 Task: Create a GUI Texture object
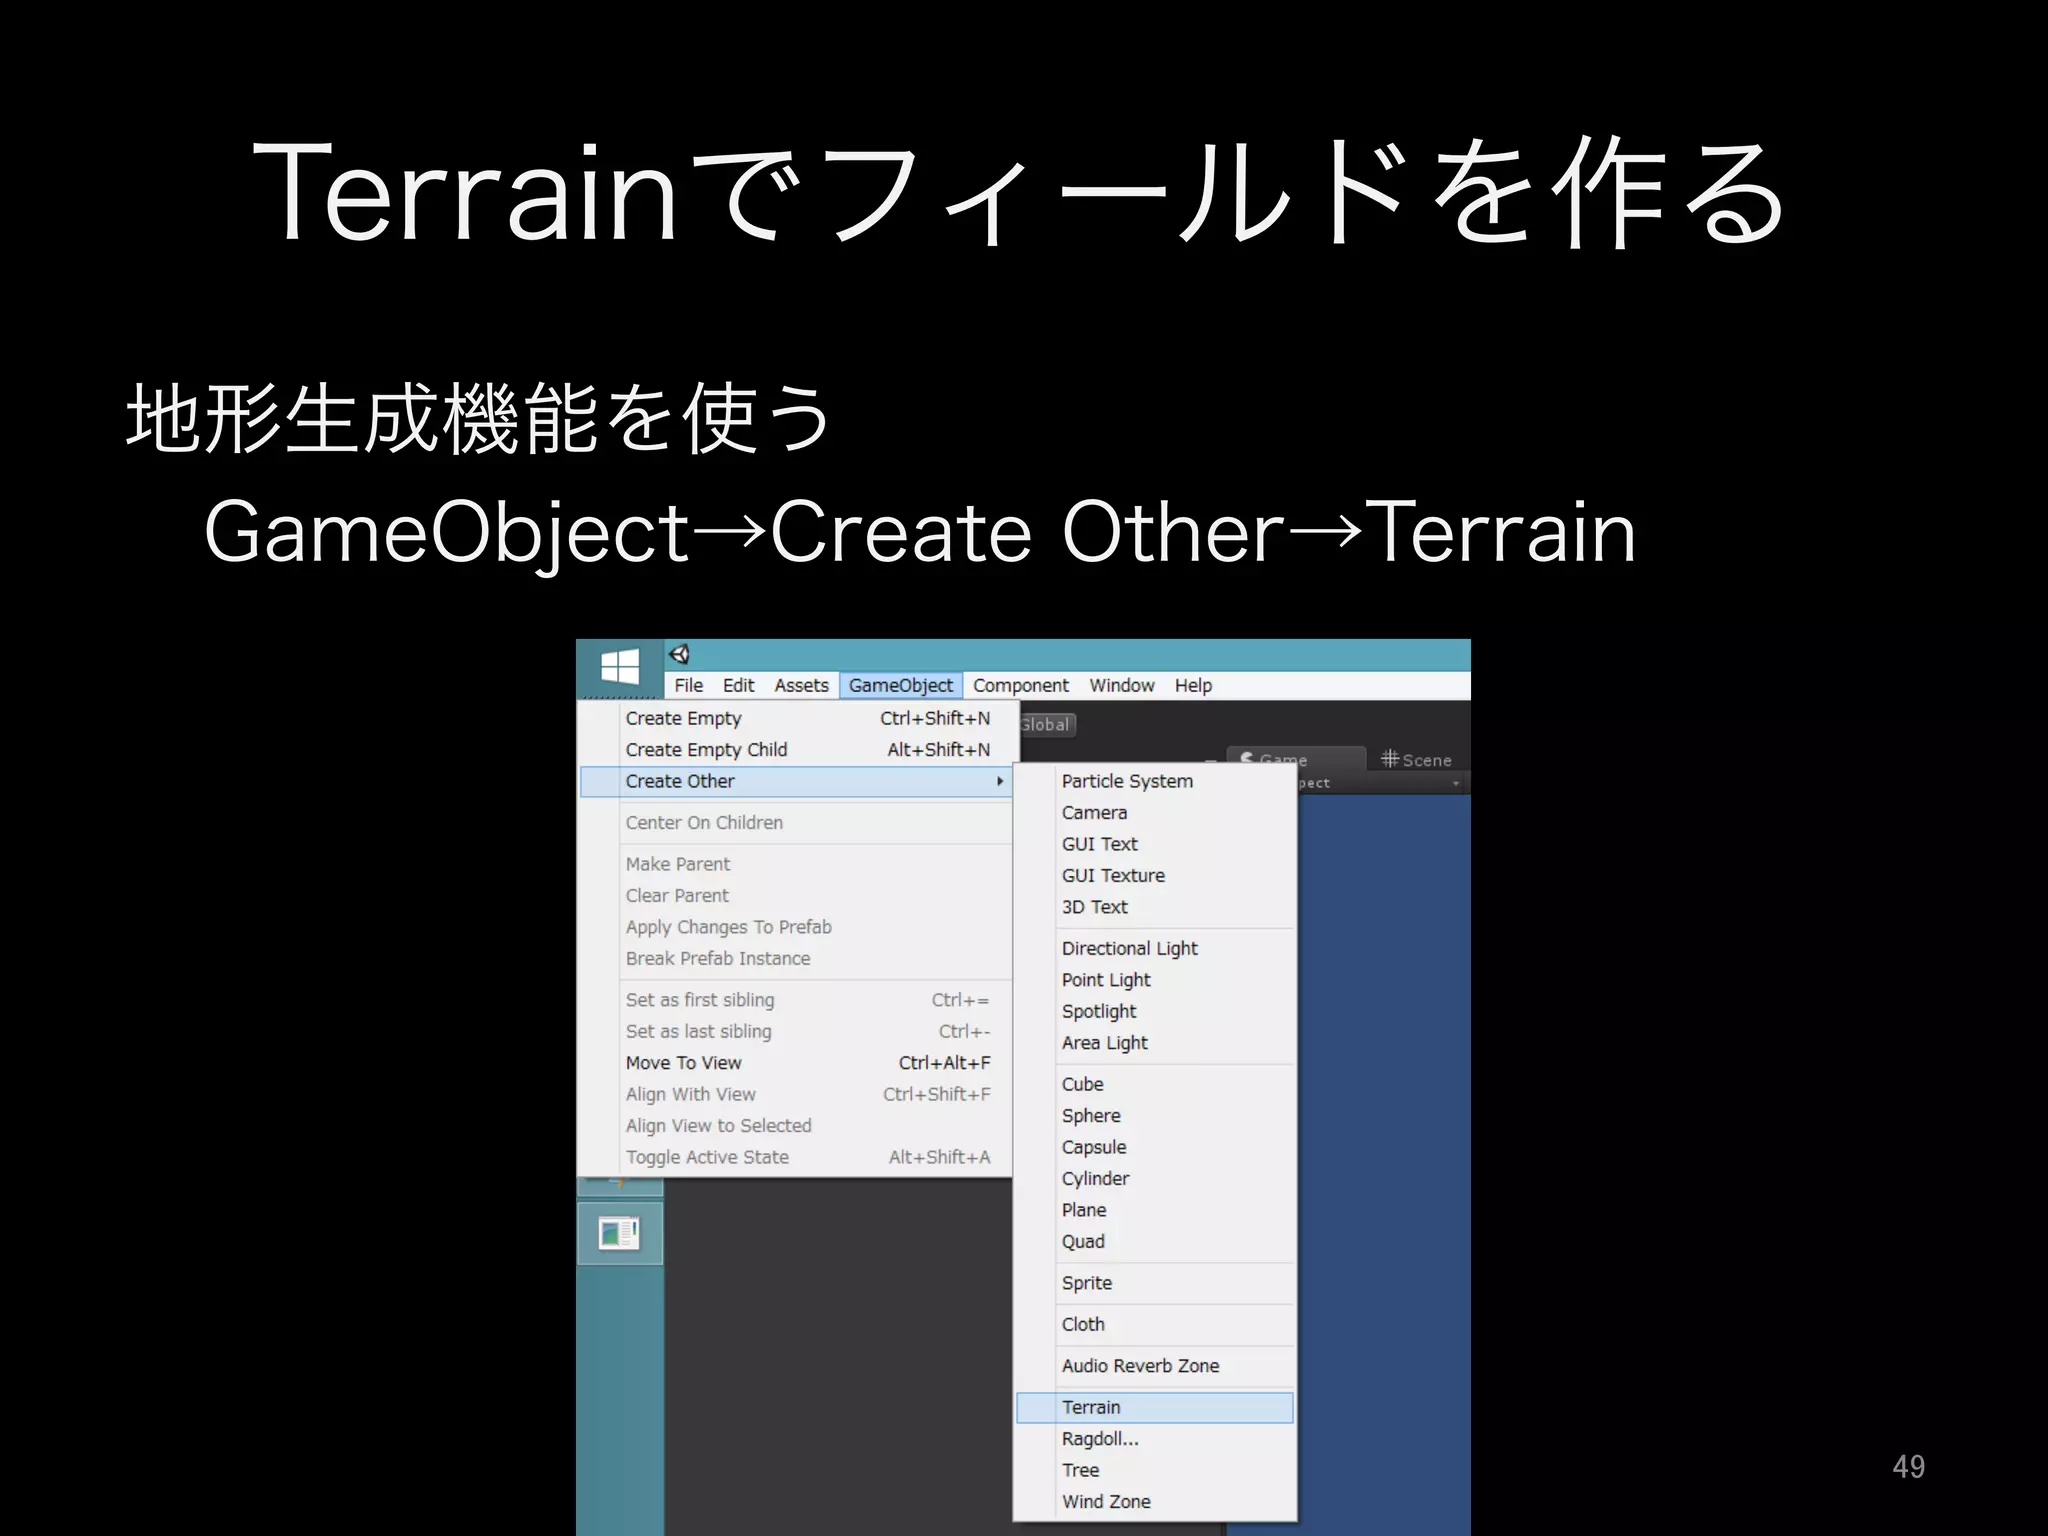(1155, 875)
